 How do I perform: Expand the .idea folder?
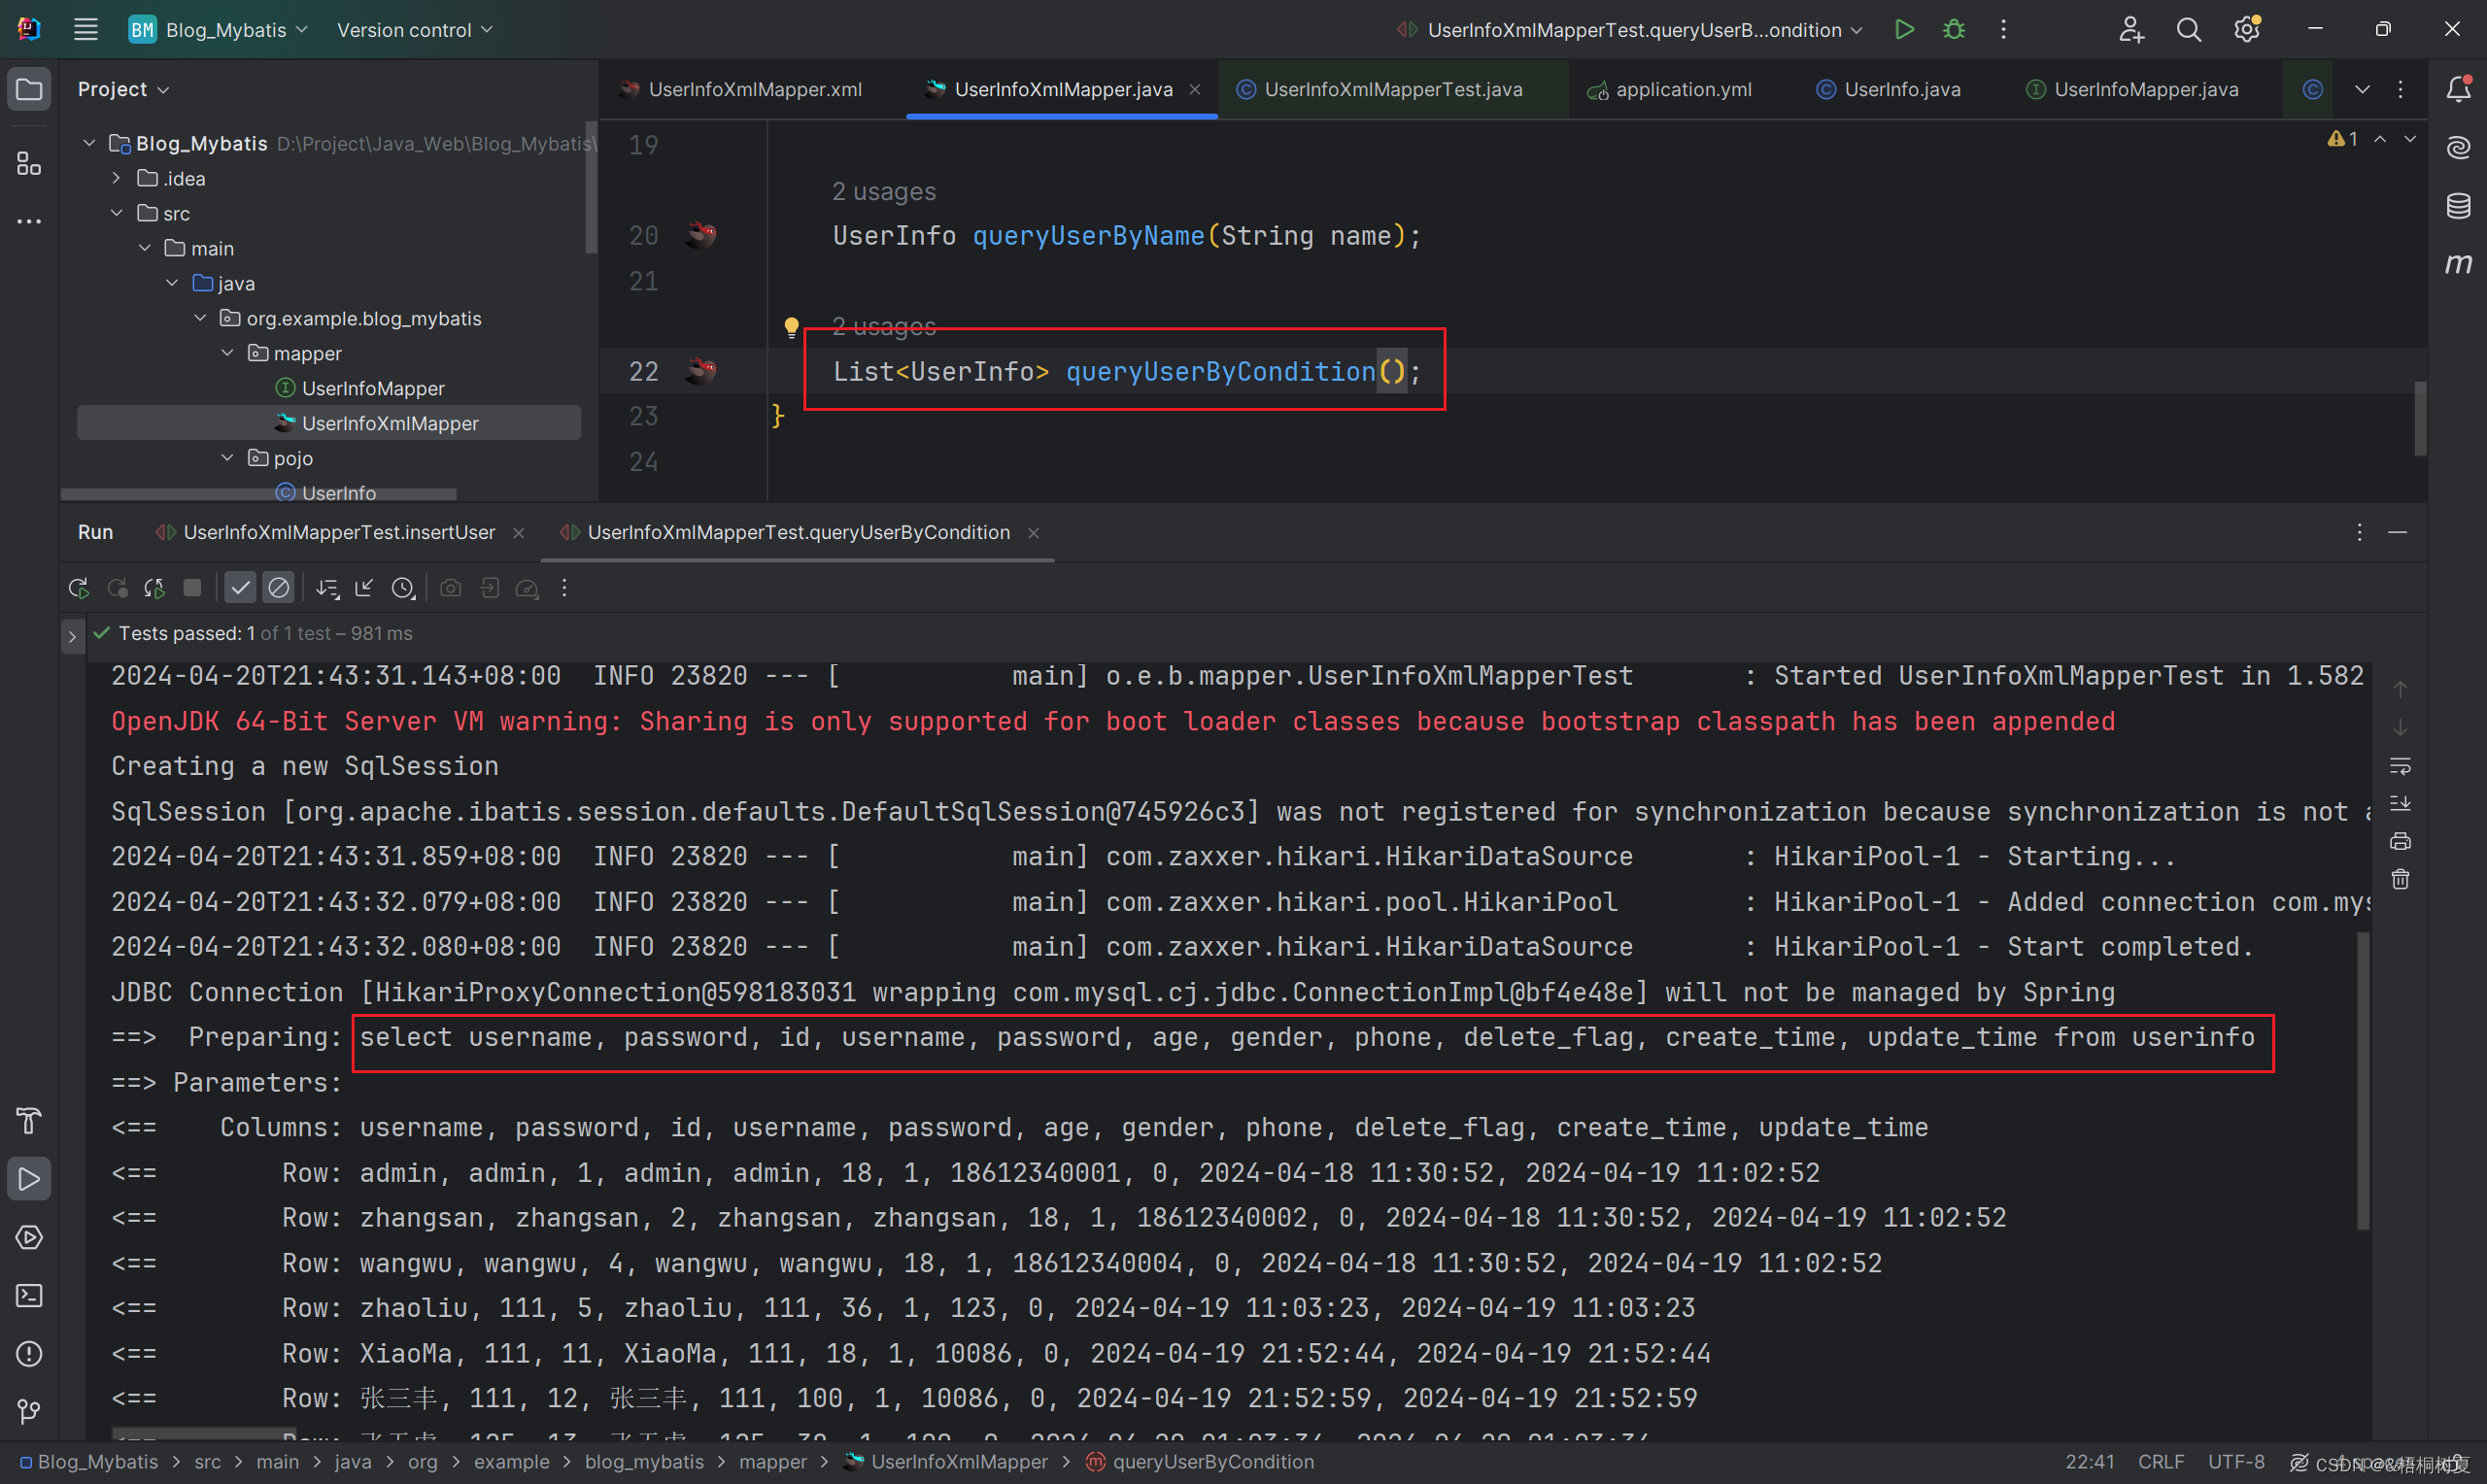117,178
